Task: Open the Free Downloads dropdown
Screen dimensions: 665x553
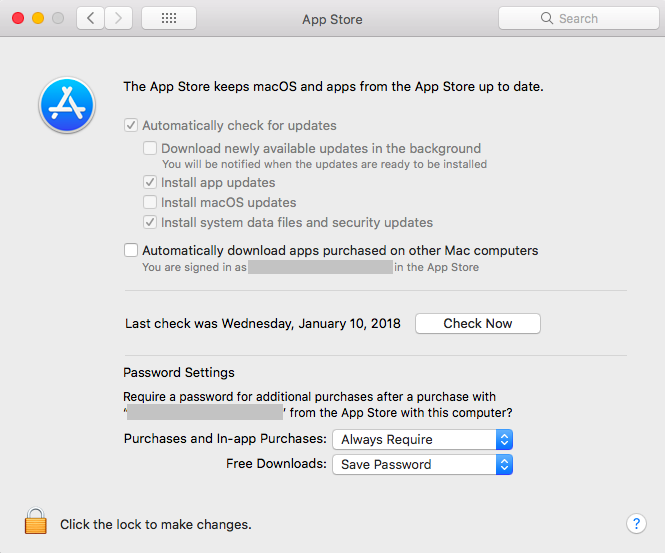Action: 422,464
